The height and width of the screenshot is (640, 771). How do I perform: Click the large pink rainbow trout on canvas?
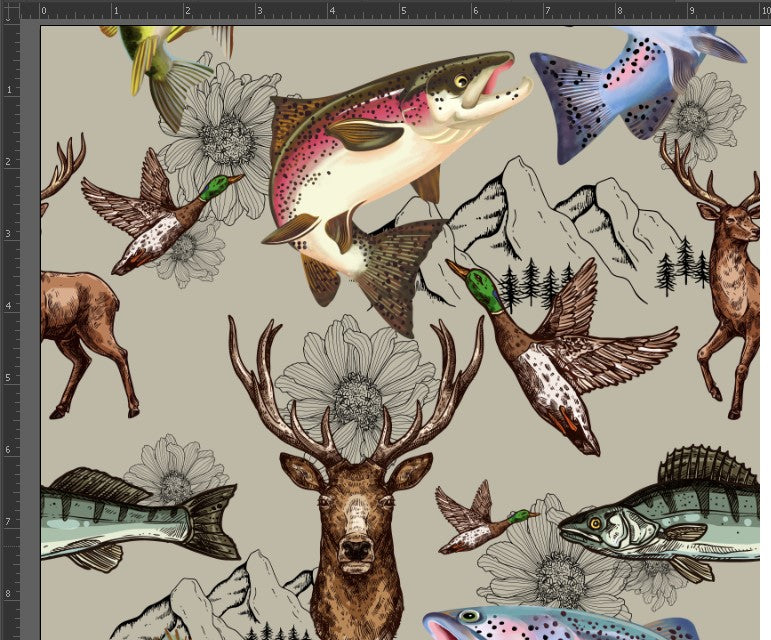tap(374, 162)
